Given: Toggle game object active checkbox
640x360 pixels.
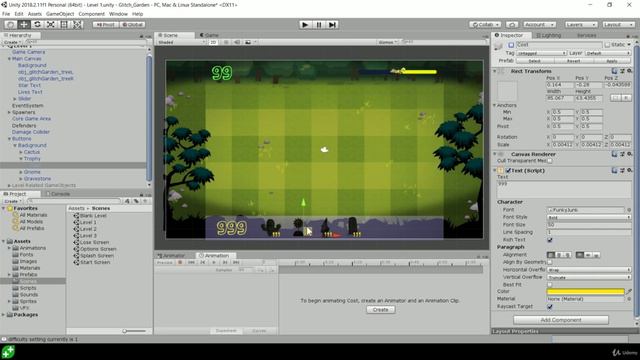Looking at the screenshot, I should click(x=511, y=45).
